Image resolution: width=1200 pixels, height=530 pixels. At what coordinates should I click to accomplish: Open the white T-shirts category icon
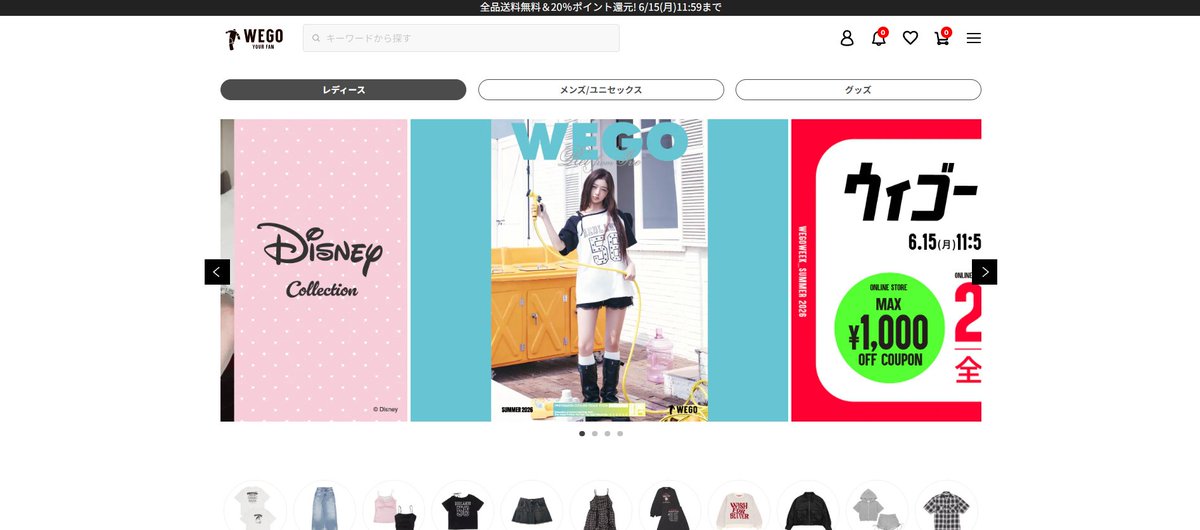pyautogui.click(x=255, y=506)
